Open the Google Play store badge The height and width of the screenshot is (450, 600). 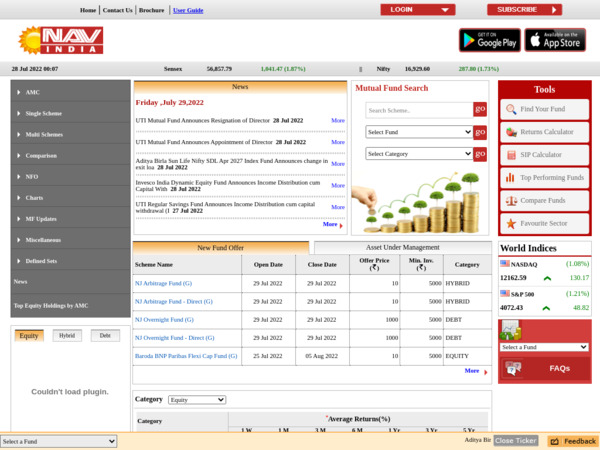pos(490,40)
